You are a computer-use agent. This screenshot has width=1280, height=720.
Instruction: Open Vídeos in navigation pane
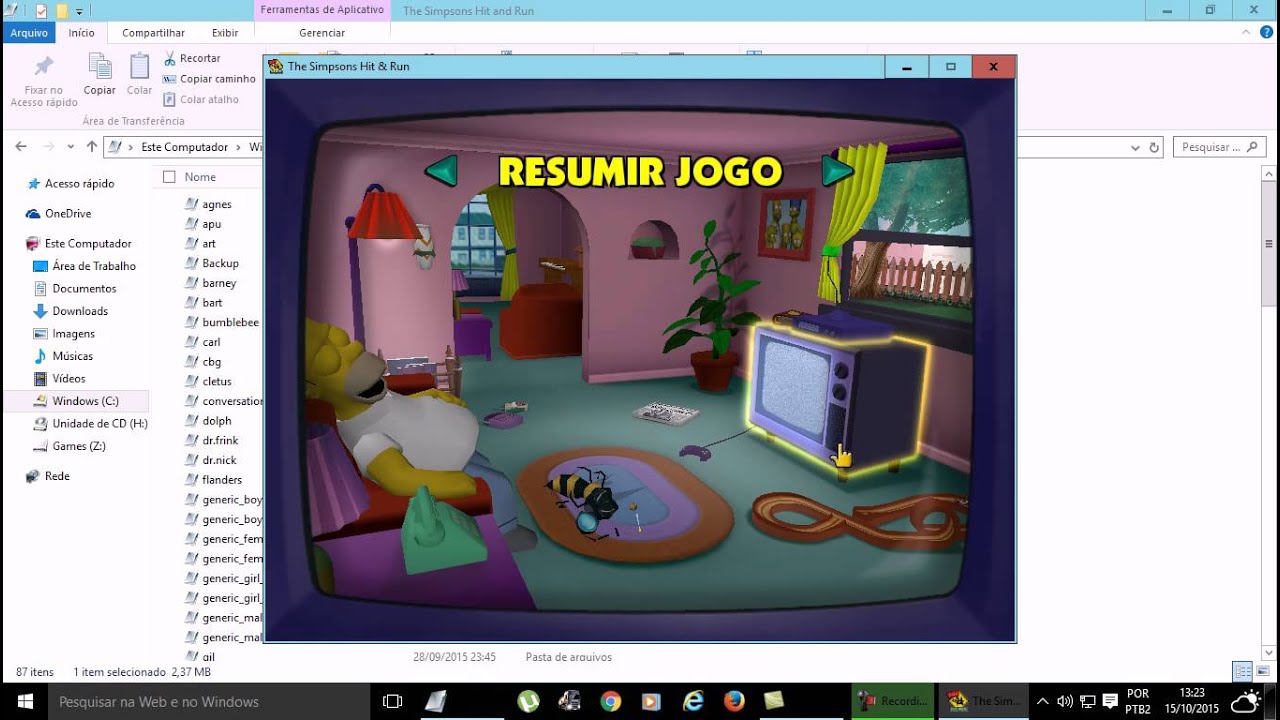coord(69,379)
